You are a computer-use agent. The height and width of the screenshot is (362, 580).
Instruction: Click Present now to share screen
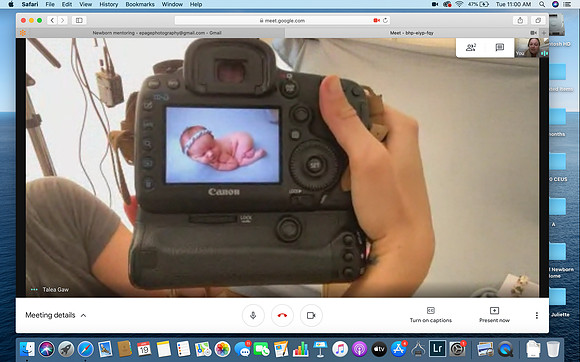click(494, 315)
